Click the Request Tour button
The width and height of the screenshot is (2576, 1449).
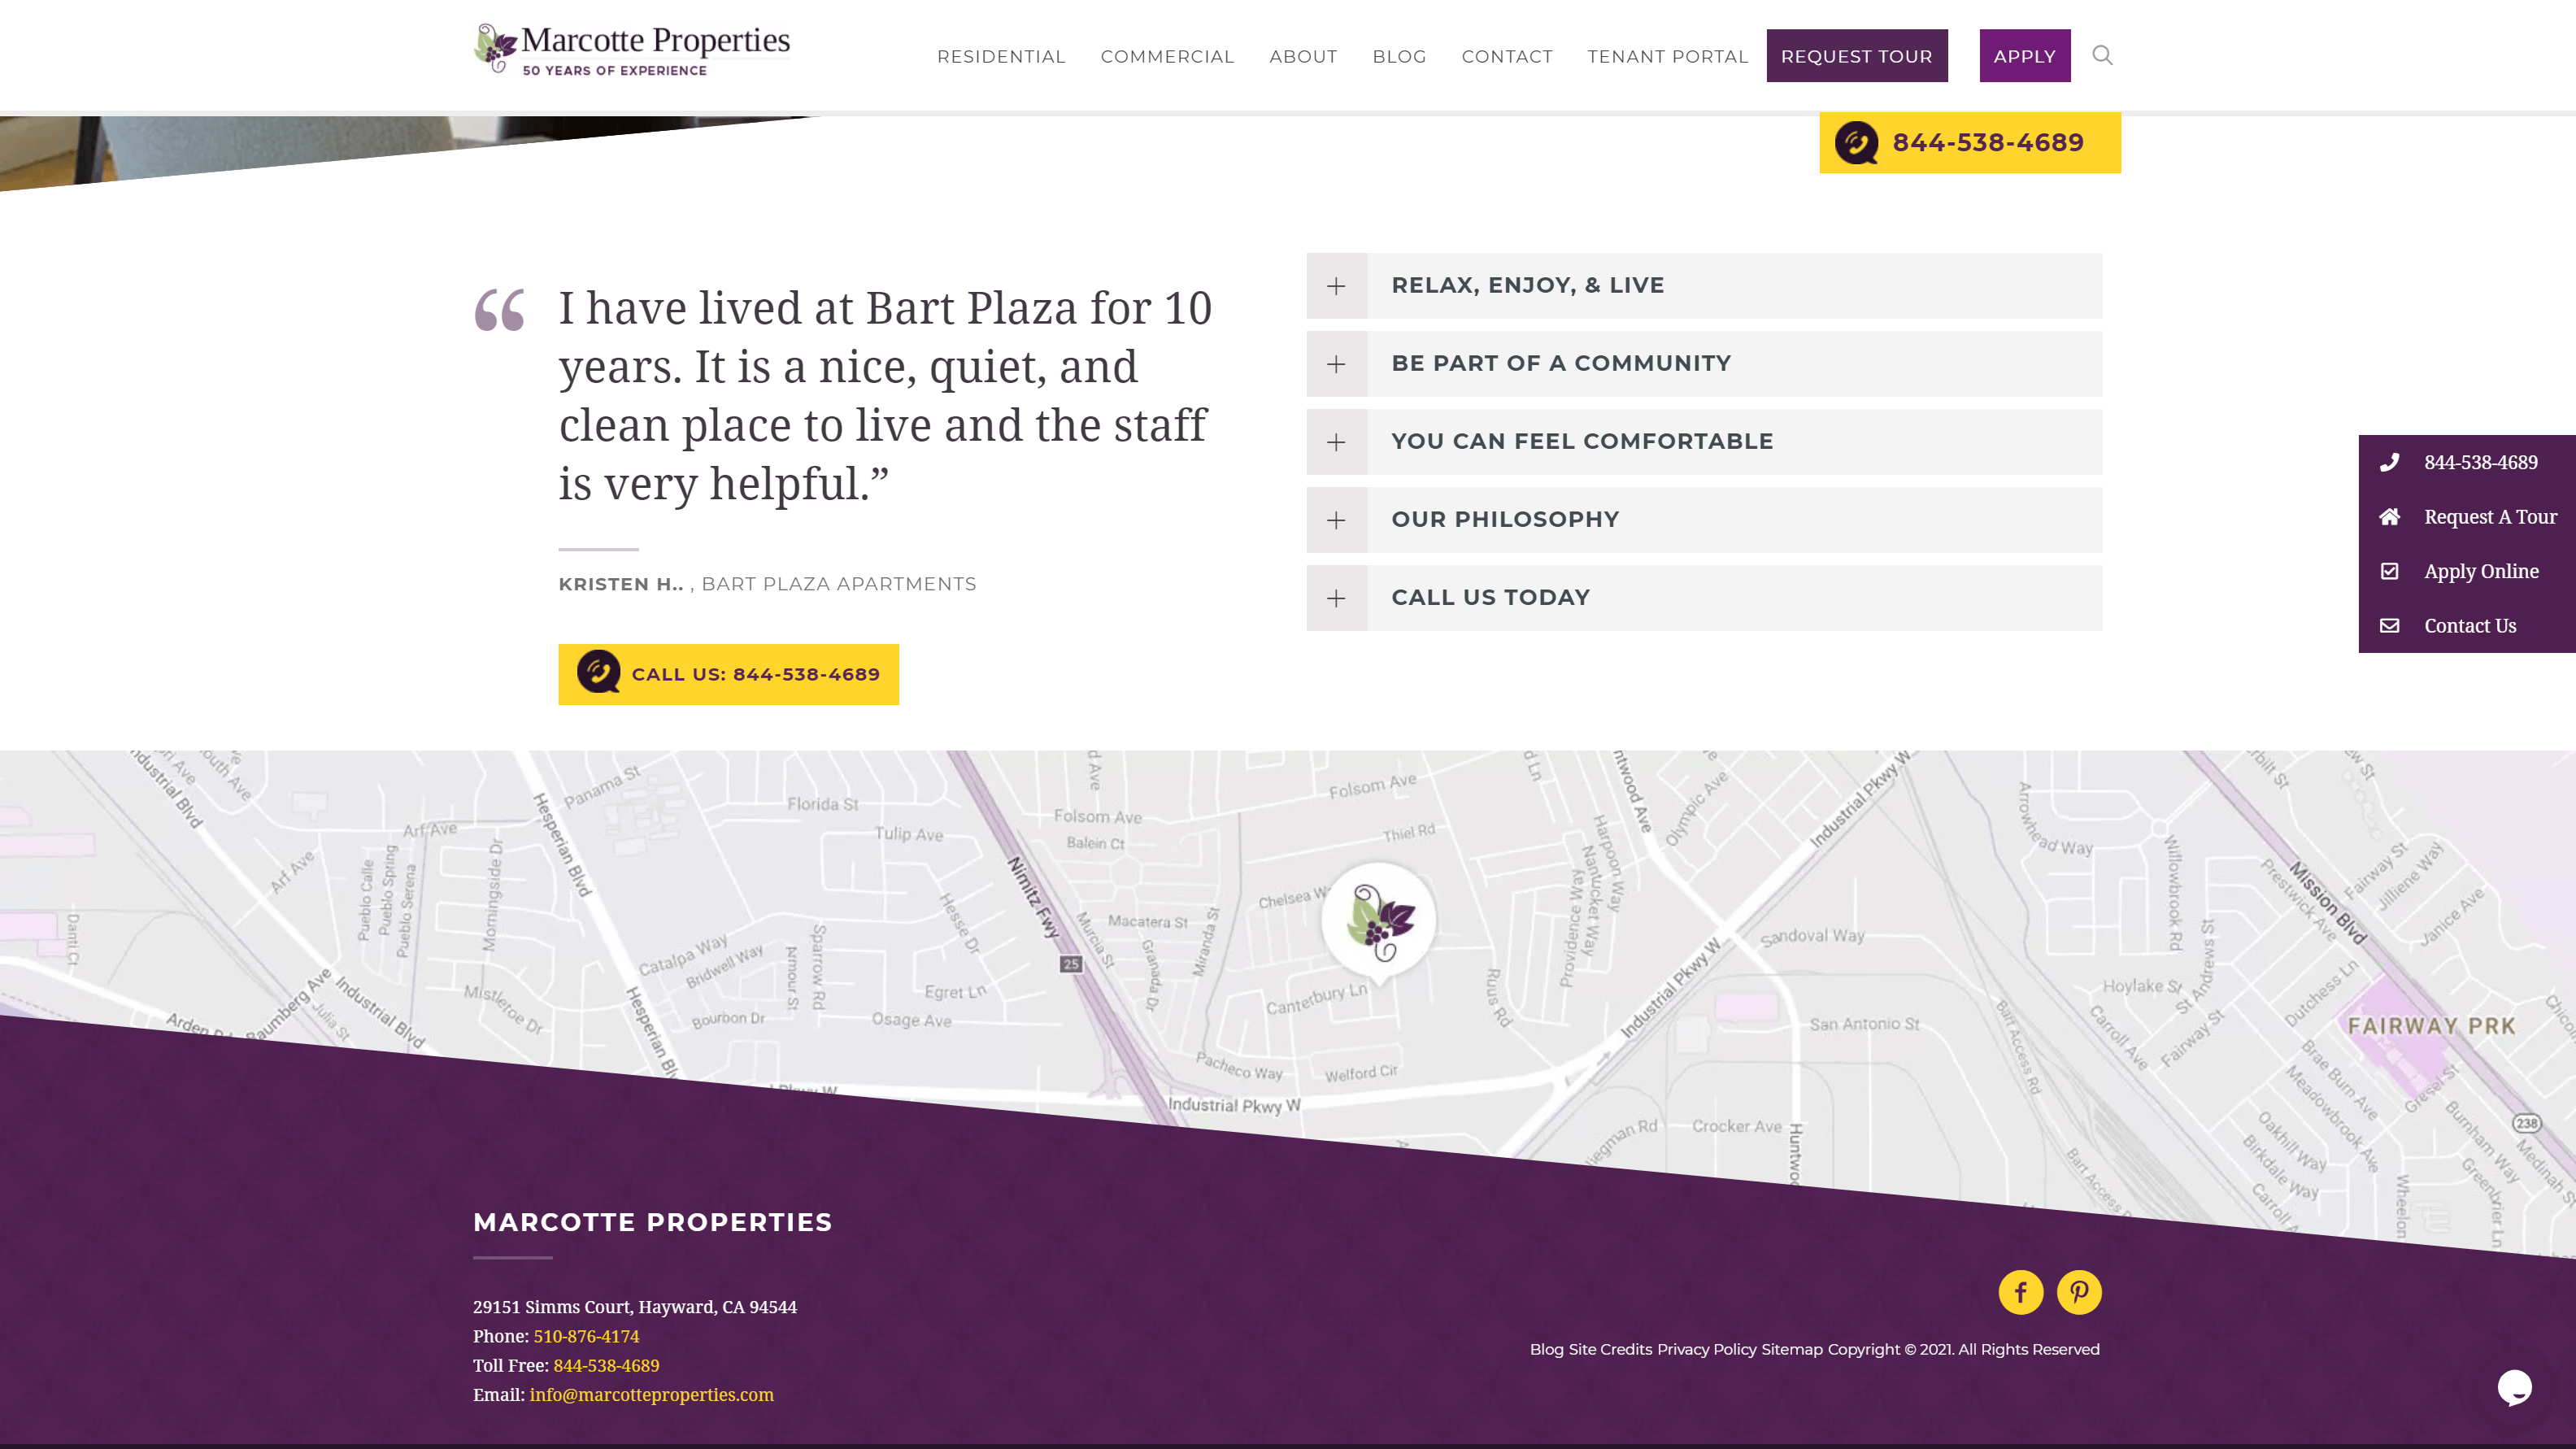[x=1857, y=56]
